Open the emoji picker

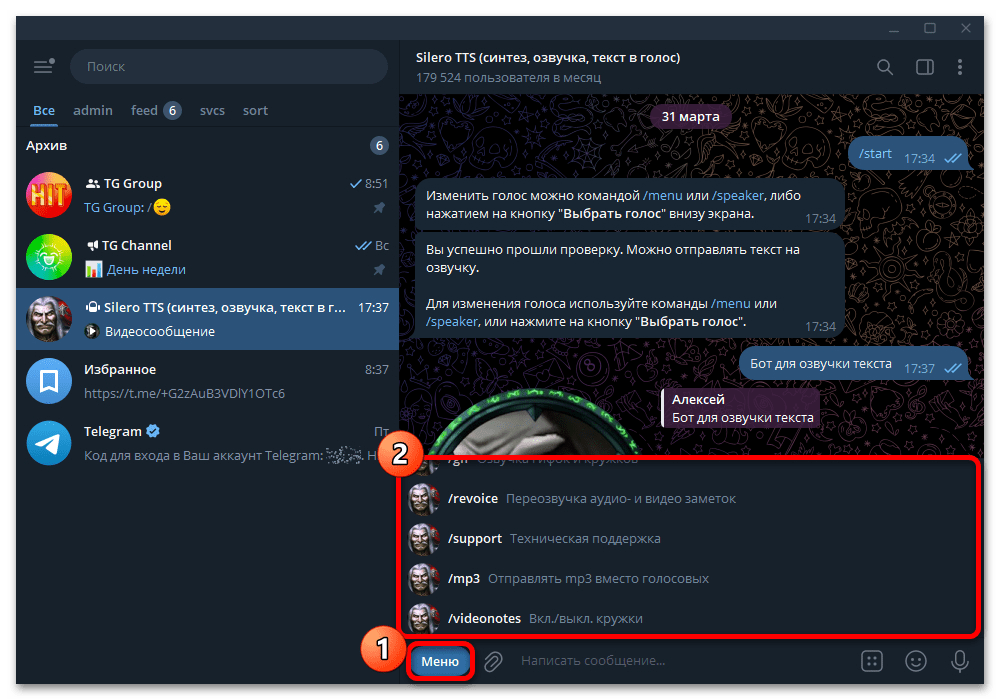coord(916,660)
